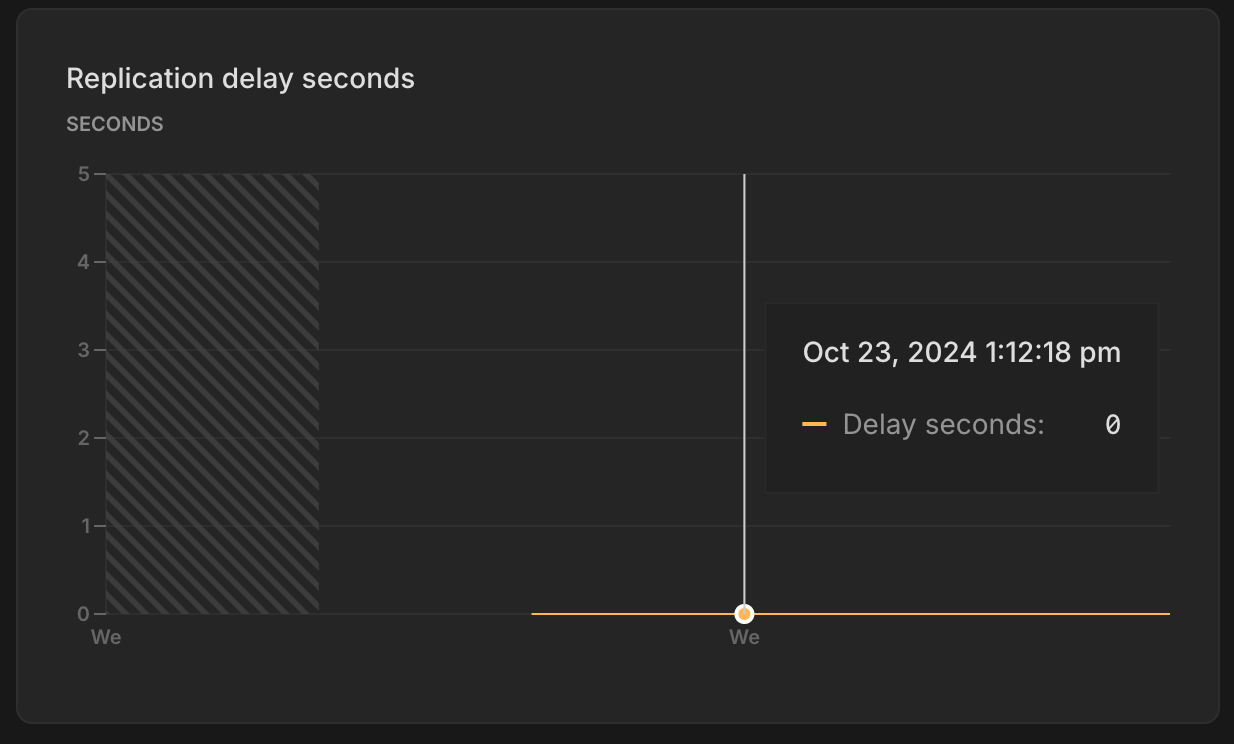This screenshot has width=1234, height=744.
Task: Click the striped hatched no-data region
Action: point(212,393)
